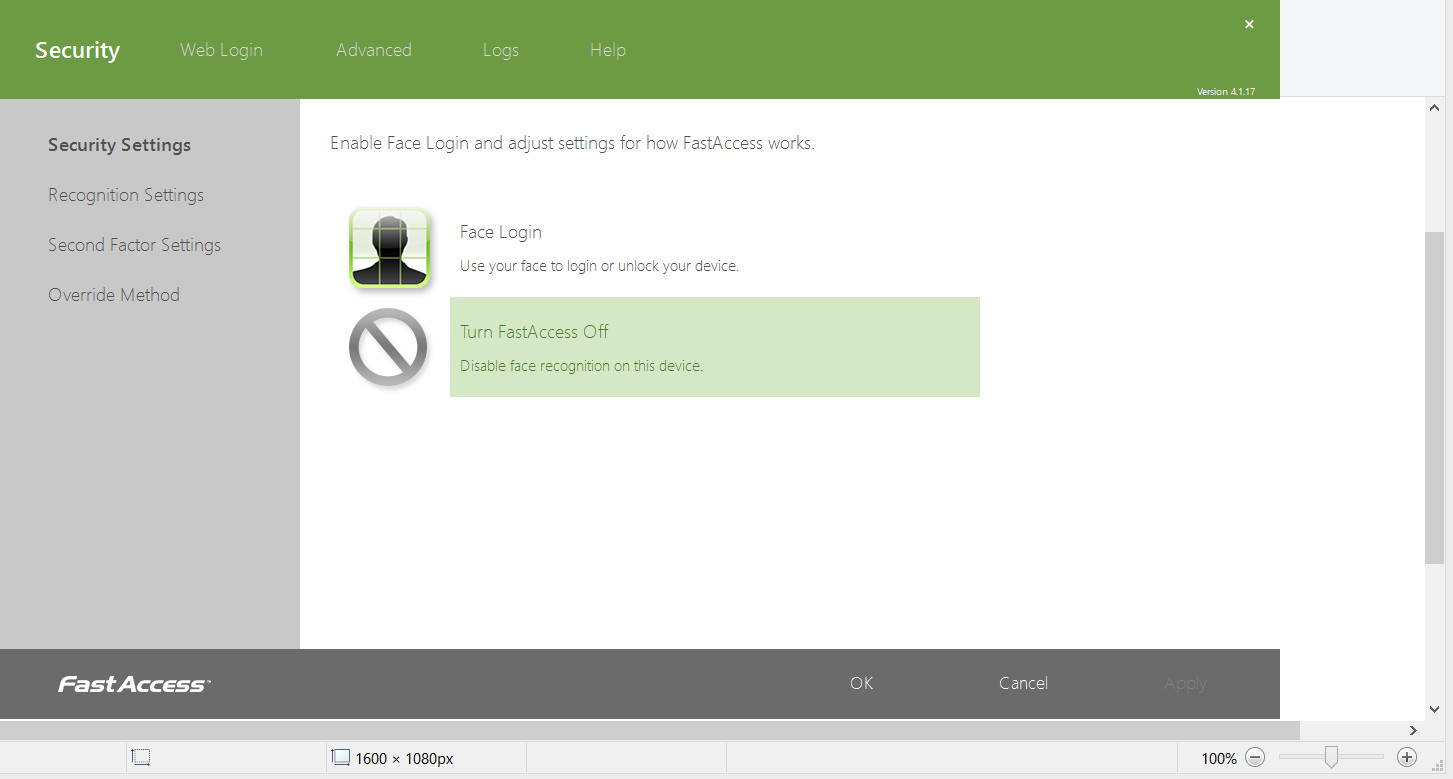
Task: Click the vertical scrollbar thumb
Action: pyautogui.click(x=1434, y=398)
